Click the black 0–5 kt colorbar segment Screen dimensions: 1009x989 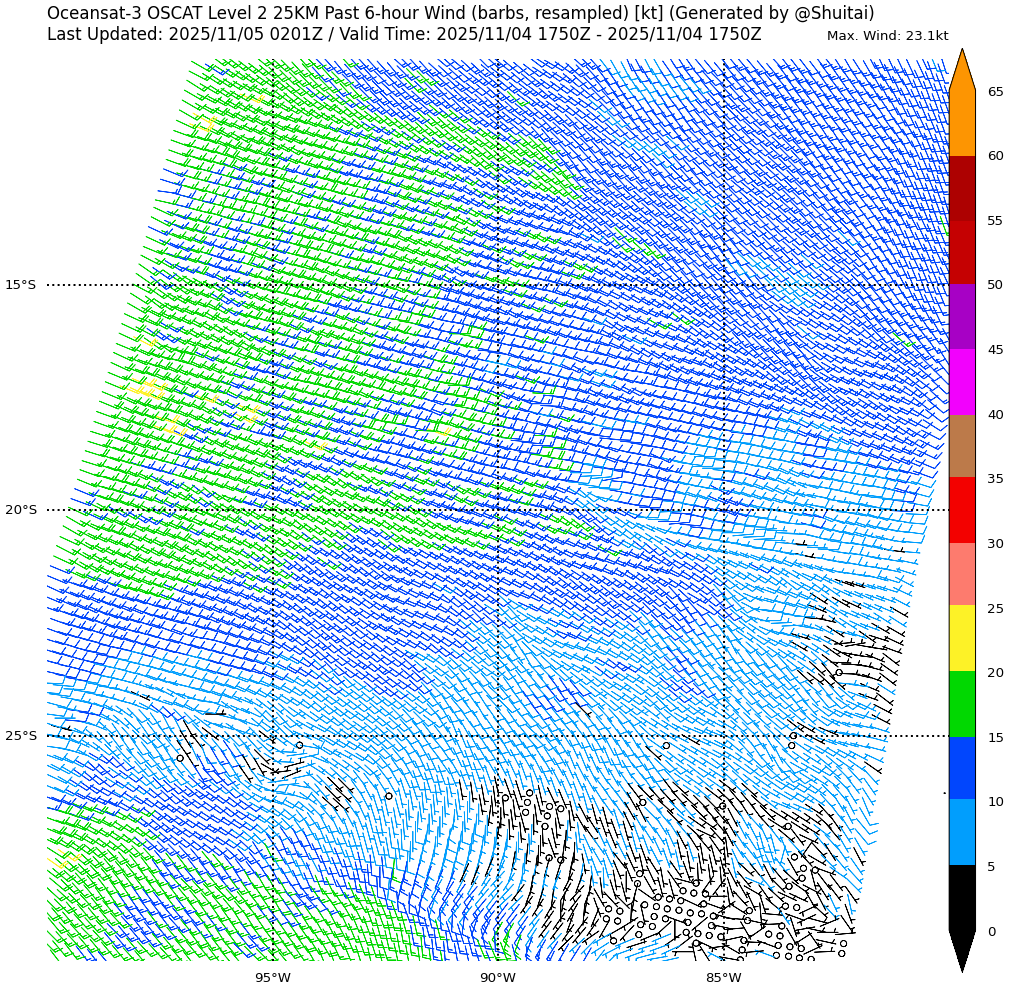(x=962, y=897)
